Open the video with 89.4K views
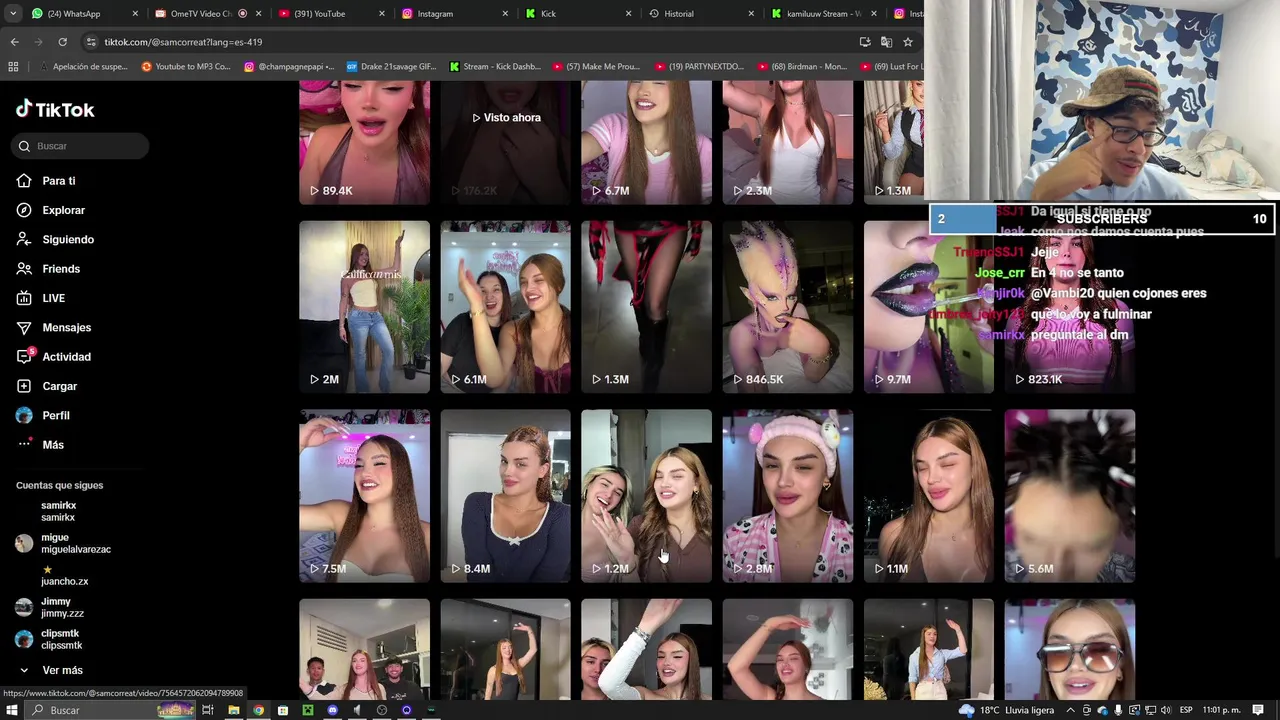 [364, 142]
